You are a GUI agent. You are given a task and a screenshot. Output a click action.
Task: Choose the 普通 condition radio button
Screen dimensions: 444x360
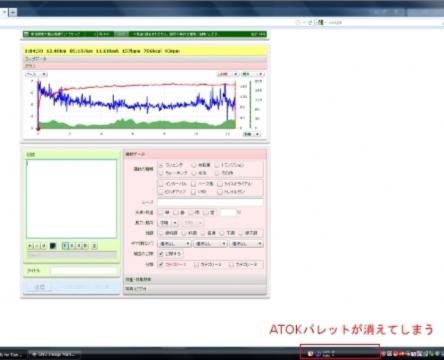point(203,233)
